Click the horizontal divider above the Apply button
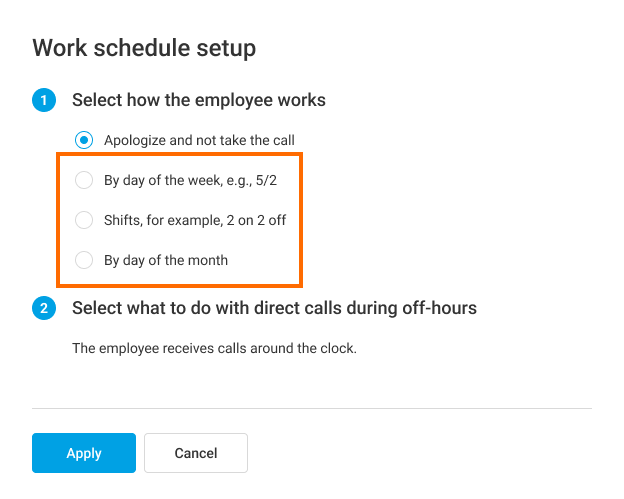This screenshot has width=624, height=499. [x=312, y=408]
